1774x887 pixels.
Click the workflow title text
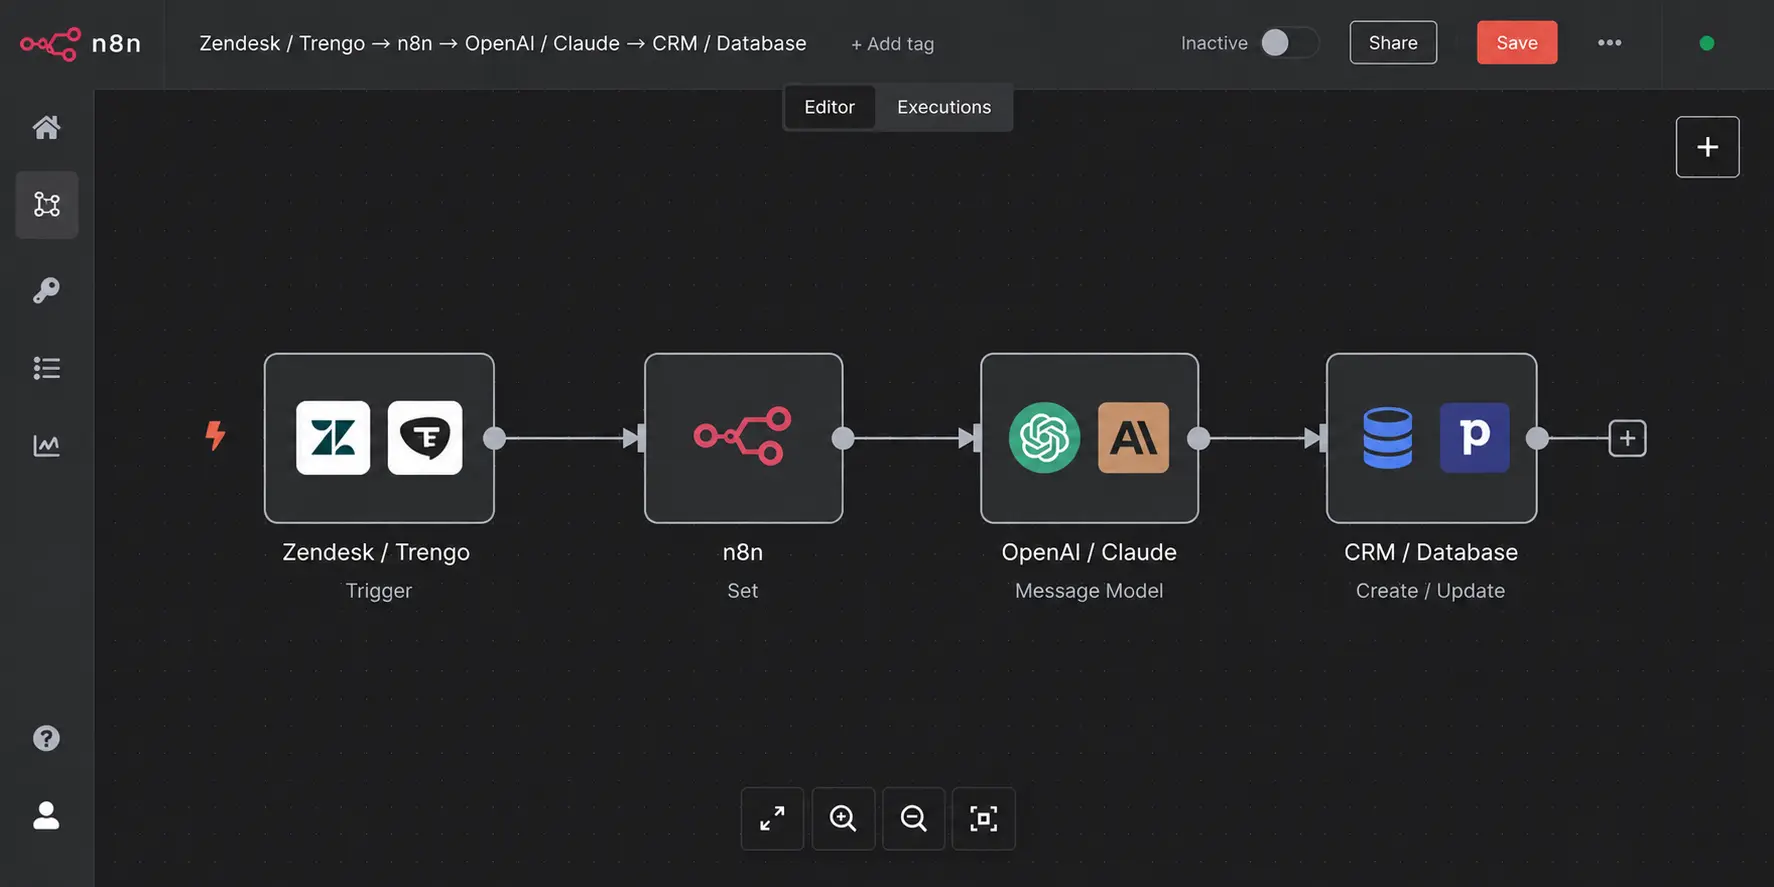pos(503,44)
